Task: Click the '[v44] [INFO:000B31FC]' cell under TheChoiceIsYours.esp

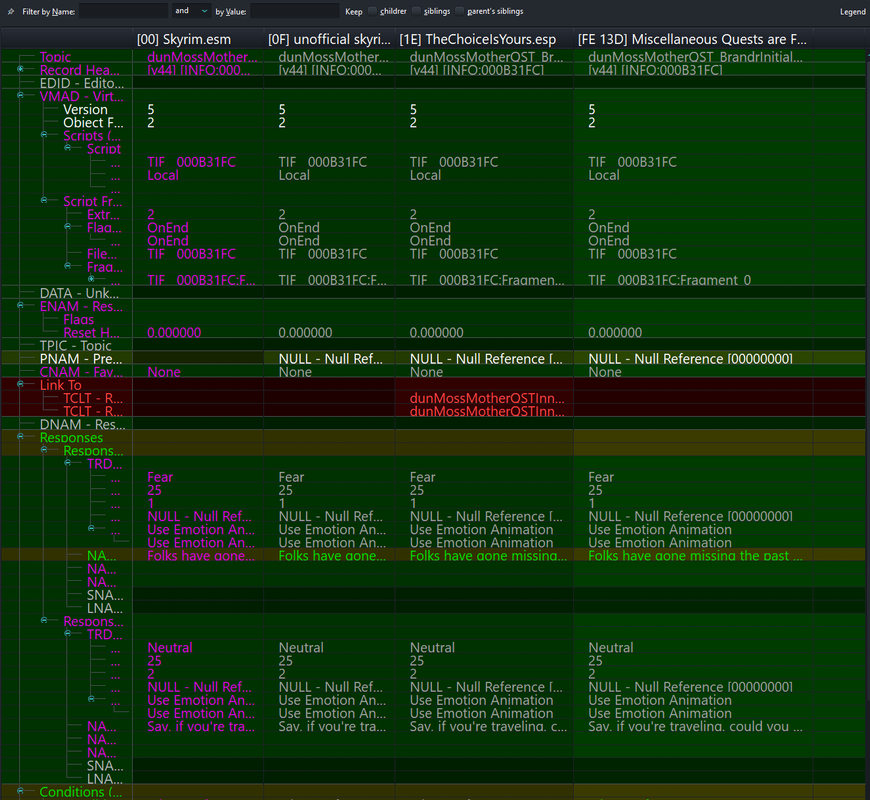Action: click(x=477, y=70)
